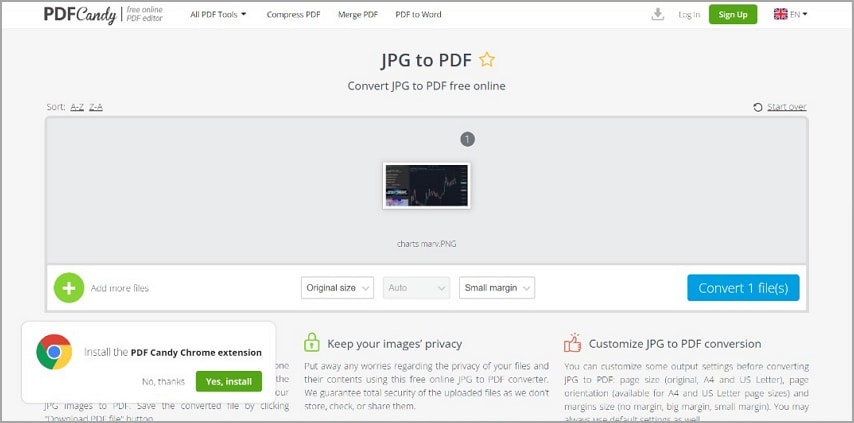Click Start over link
Screen dimensions: 854x423
tap(786, 107)
